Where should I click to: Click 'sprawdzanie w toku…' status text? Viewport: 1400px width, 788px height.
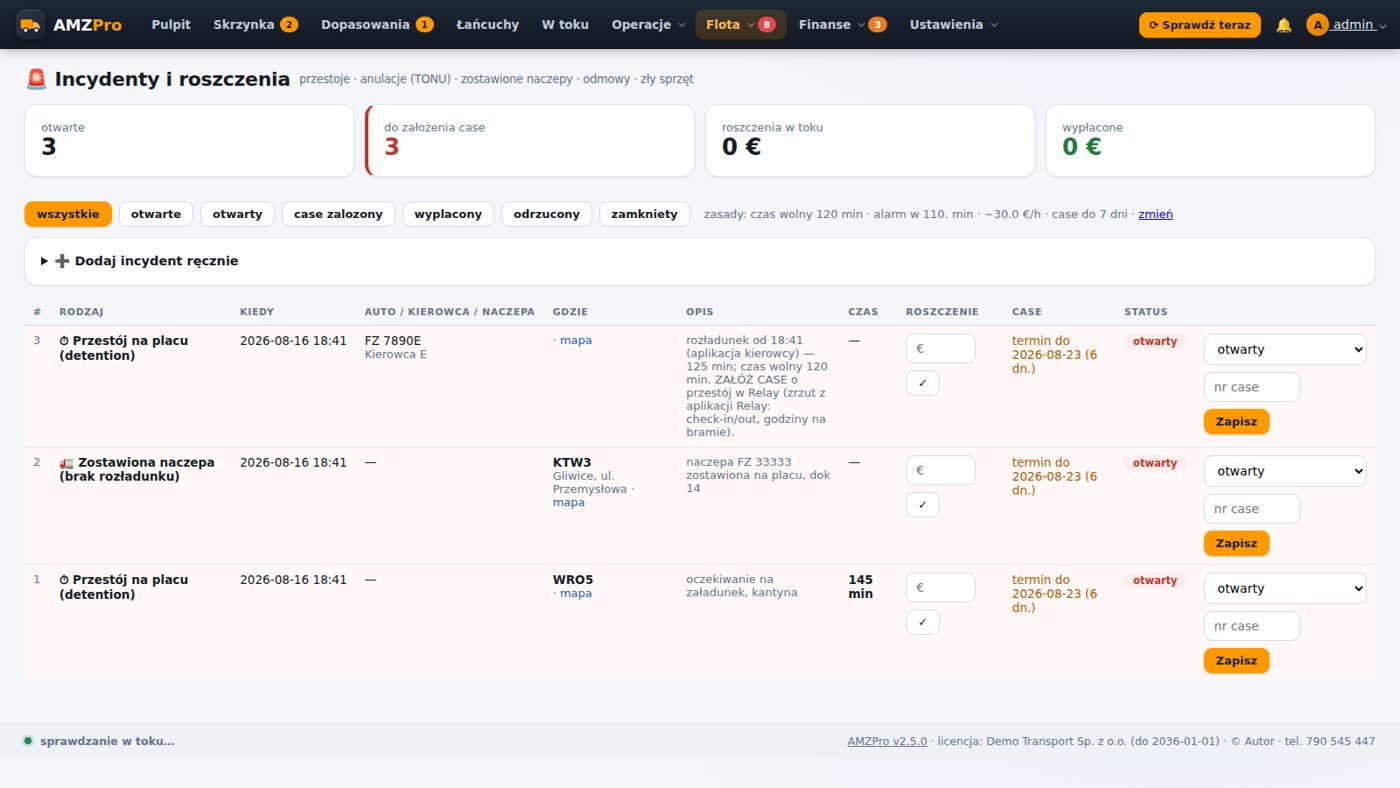(107, 741)
